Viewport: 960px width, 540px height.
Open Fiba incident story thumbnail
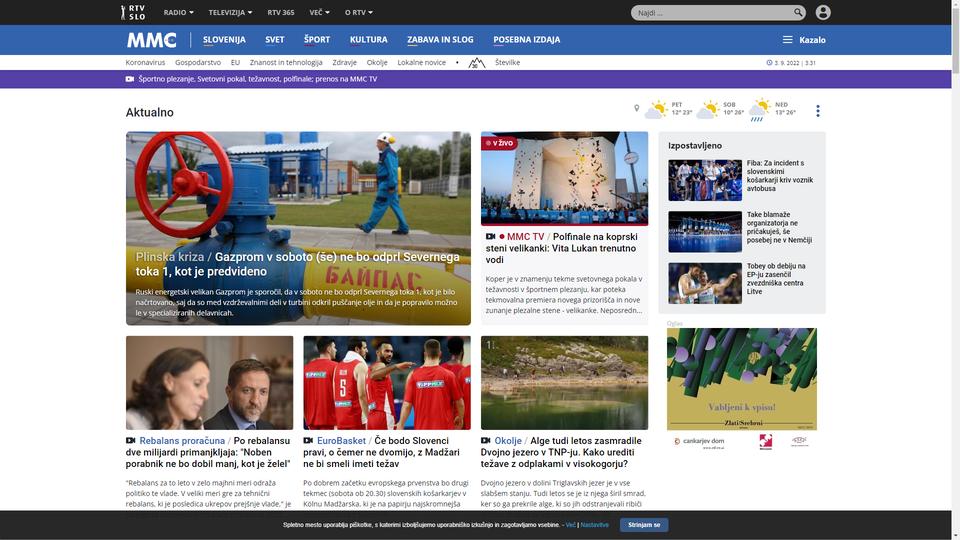(705, 180)
